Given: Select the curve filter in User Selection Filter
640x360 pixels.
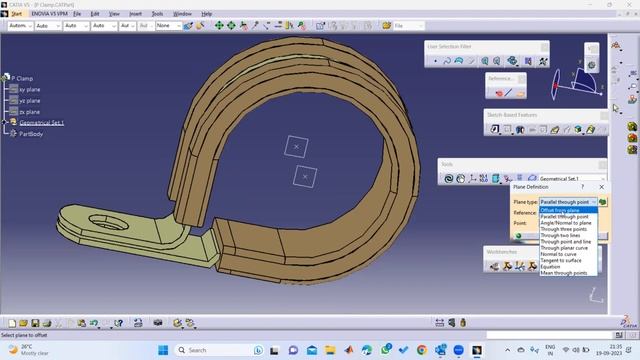Looking at the screenshot, I should point(447,61).
